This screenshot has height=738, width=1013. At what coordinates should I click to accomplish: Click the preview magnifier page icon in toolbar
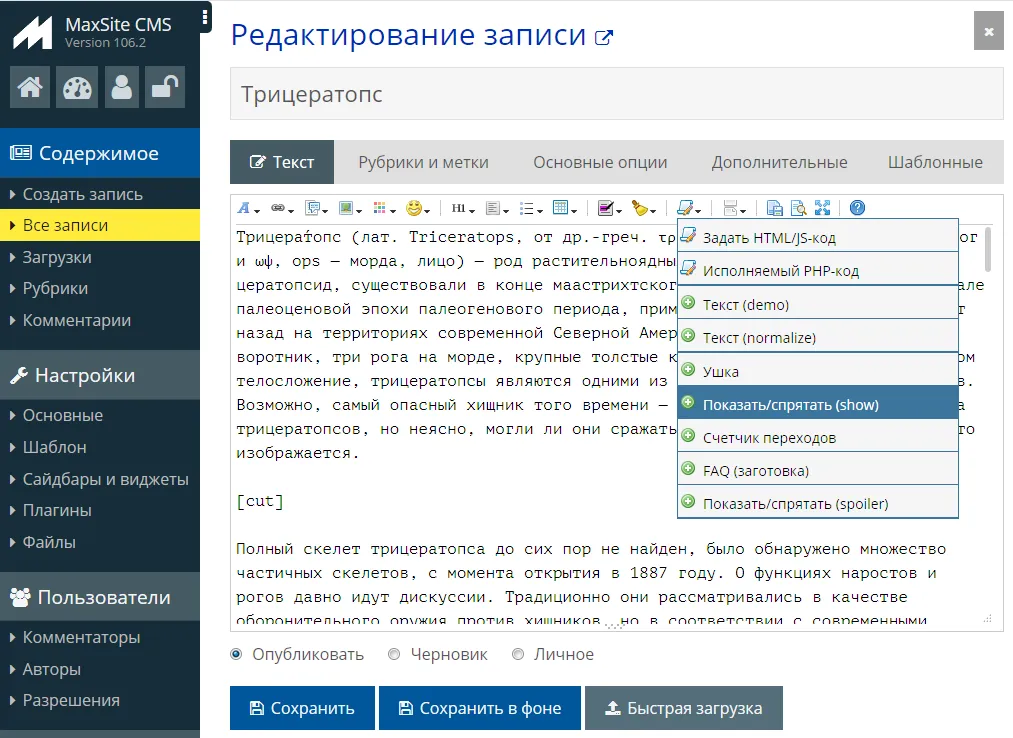(798, 208)
